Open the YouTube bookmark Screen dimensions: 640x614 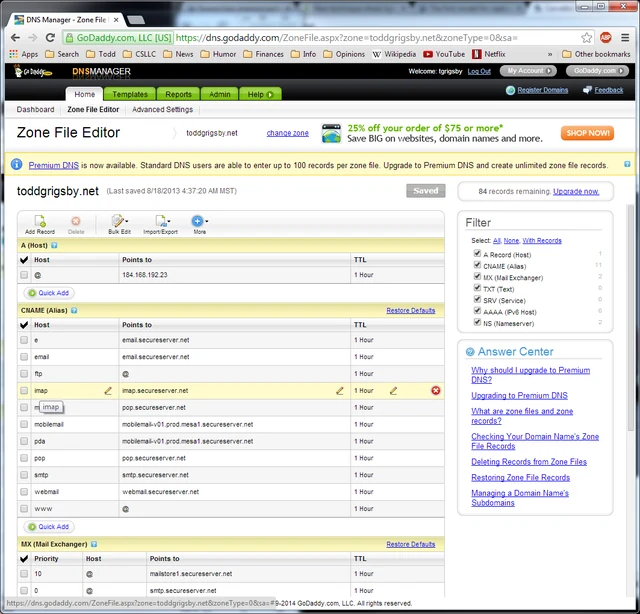(444, 54)
